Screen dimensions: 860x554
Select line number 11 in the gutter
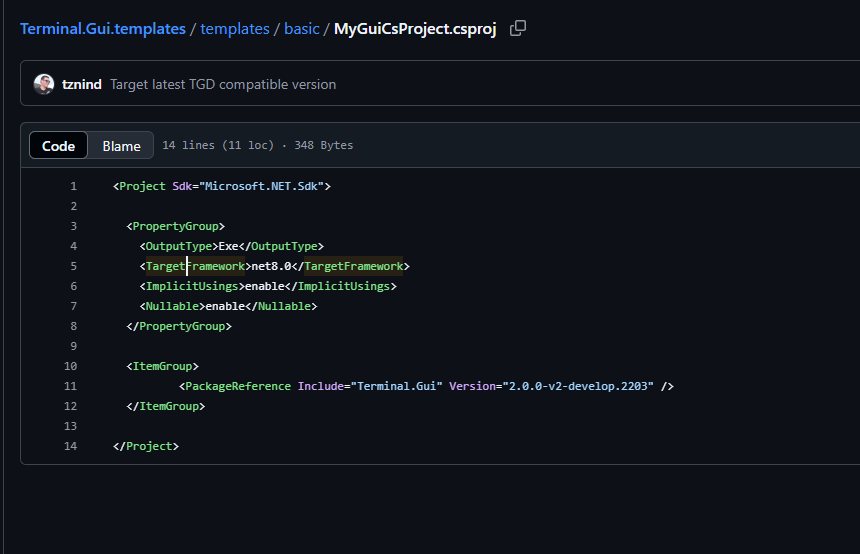[70, 386]
